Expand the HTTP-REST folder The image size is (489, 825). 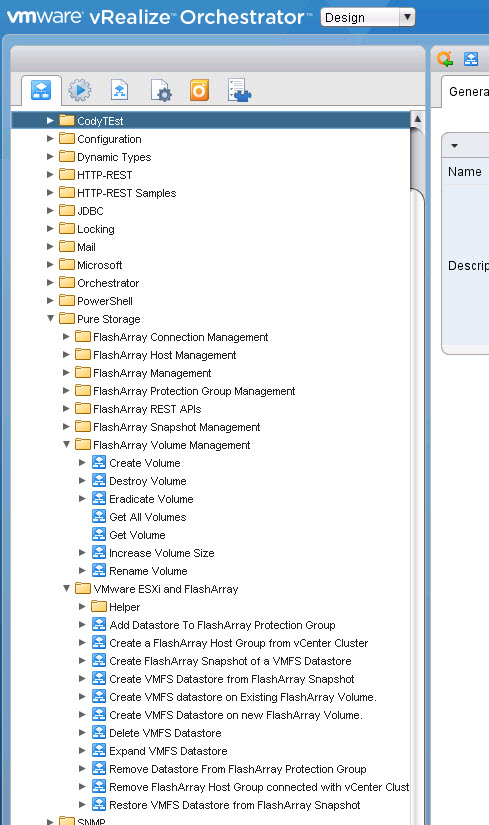click(50, 174)
